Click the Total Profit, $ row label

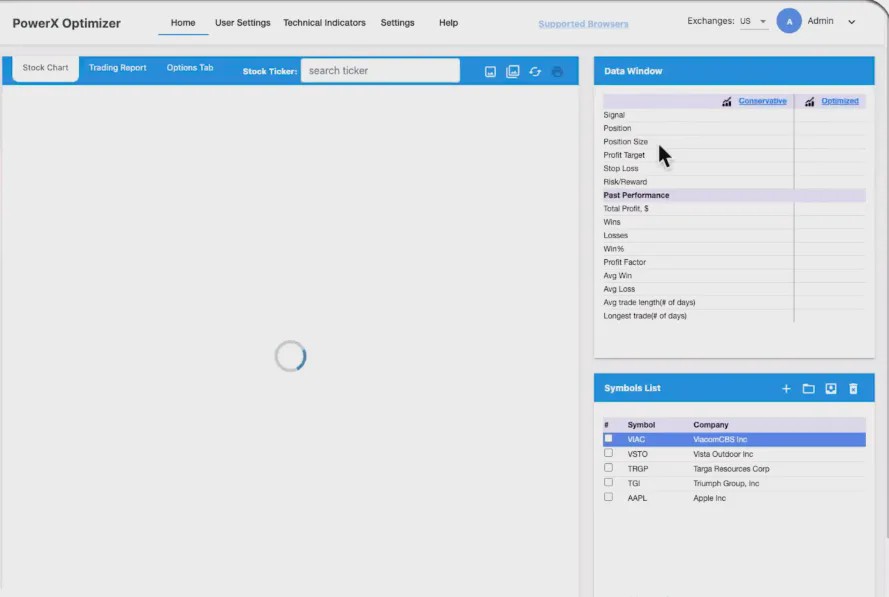[x=626, y=209]
